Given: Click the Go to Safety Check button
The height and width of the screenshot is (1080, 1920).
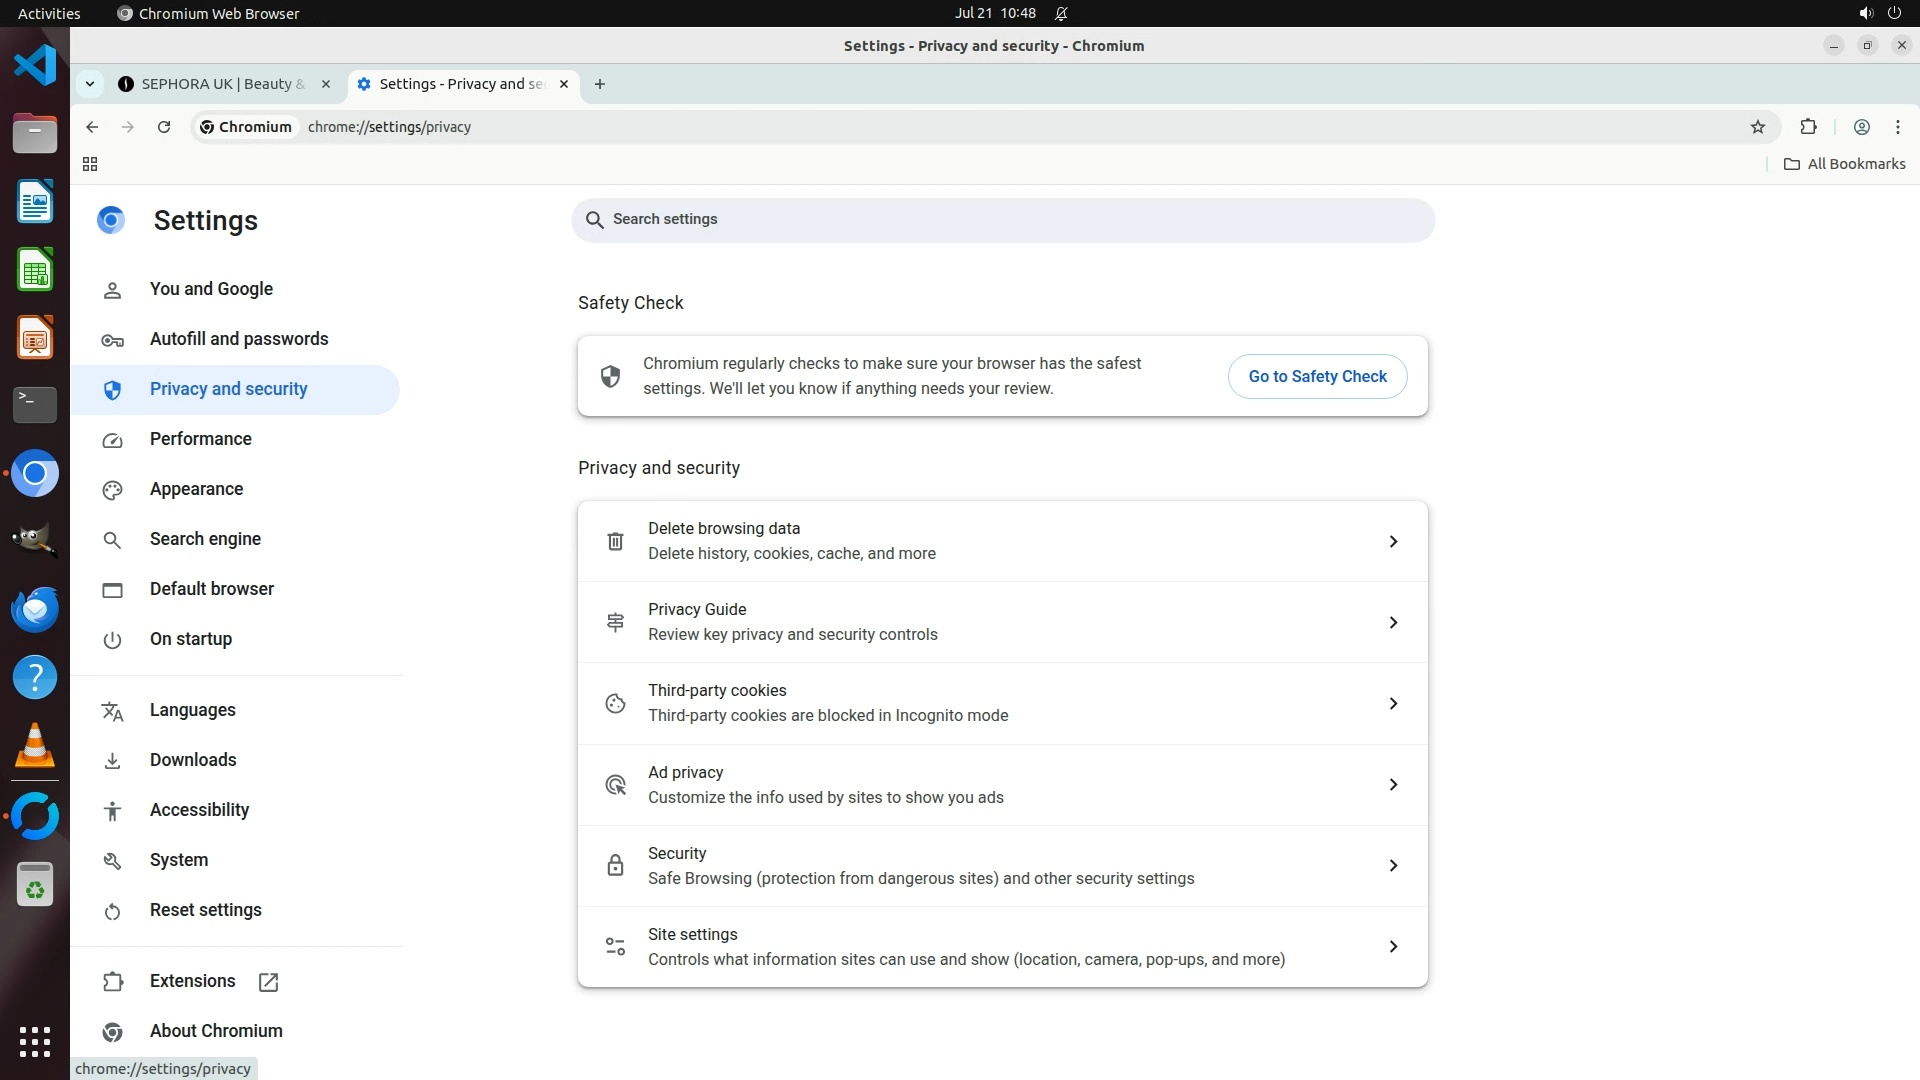Looking at the screenshot, I should point(1316,376).
